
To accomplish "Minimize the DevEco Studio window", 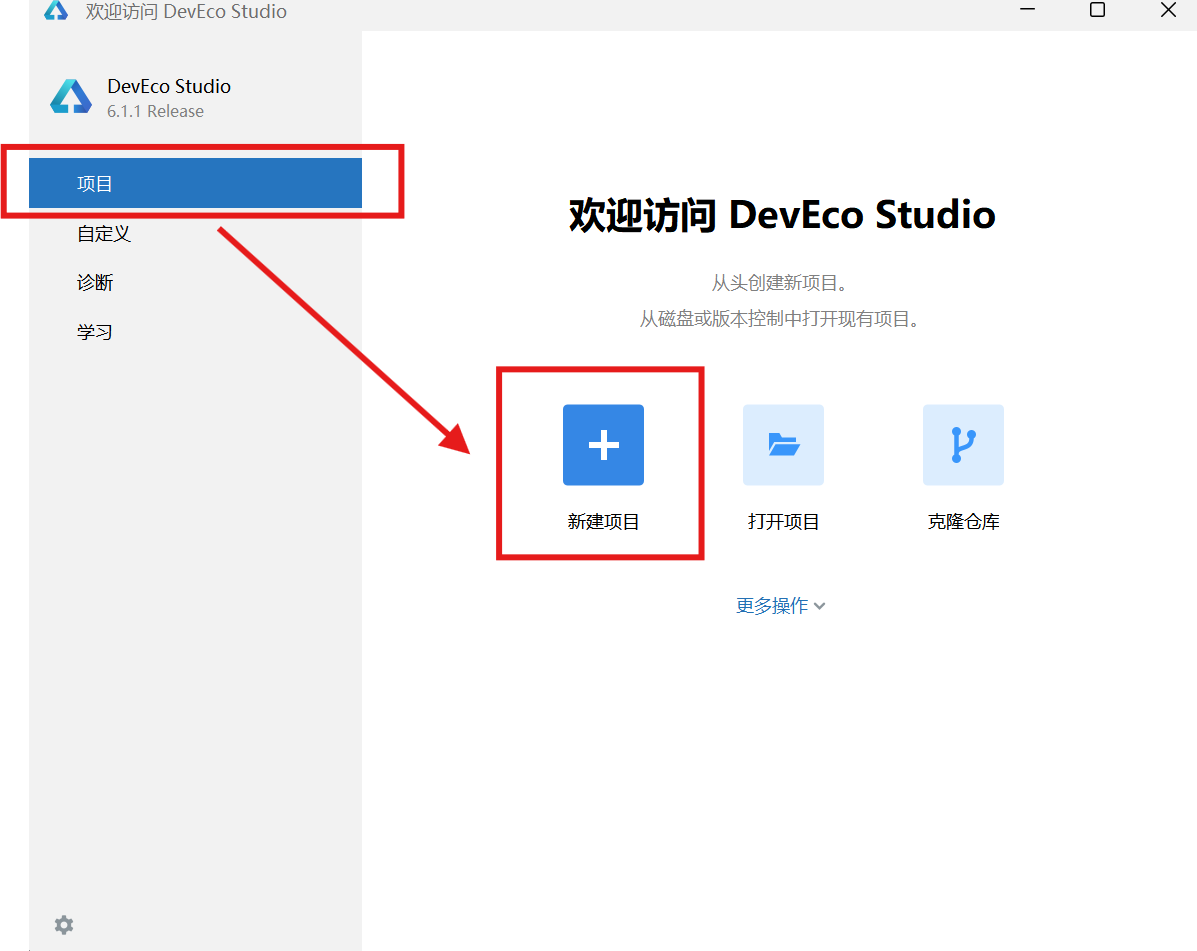I will click(1028, 10).
